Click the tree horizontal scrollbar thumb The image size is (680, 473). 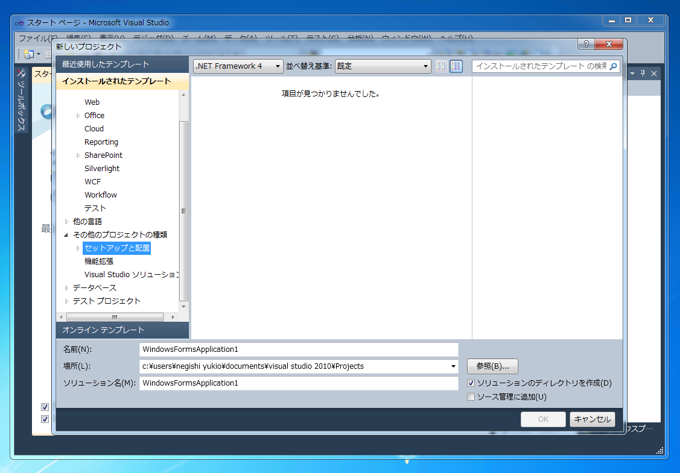[x=115, y=317]
